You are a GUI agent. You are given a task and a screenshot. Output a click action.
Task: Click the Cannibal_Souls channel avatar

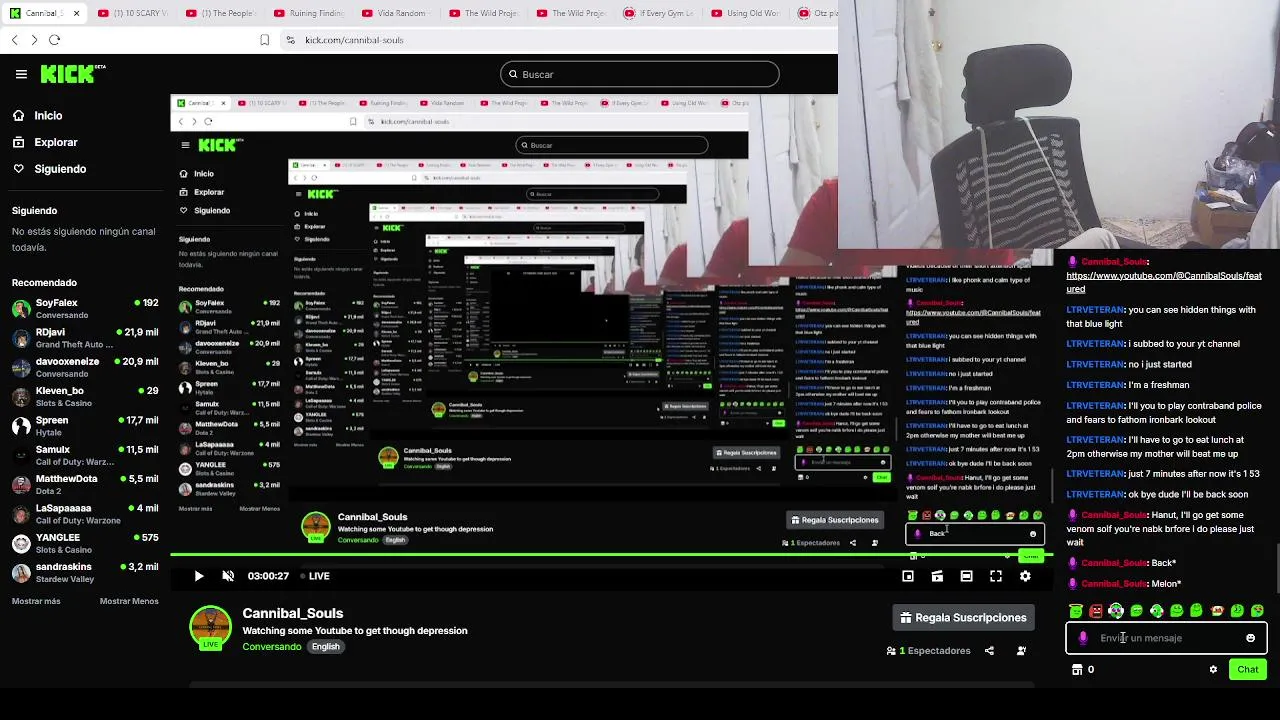(210, 627)
